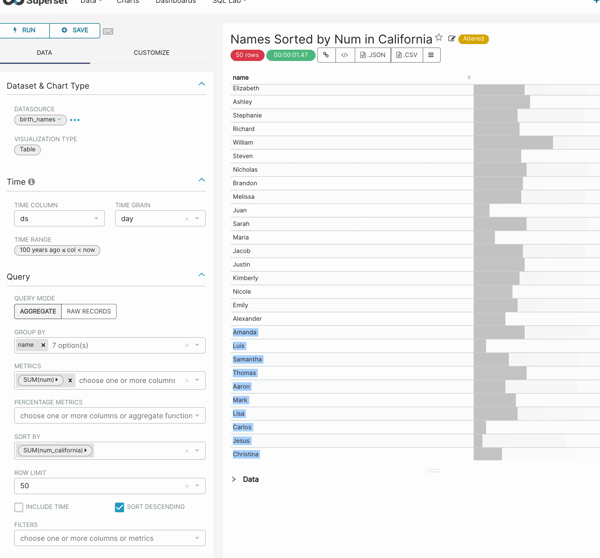Open the SQL Lab menu

229,2
